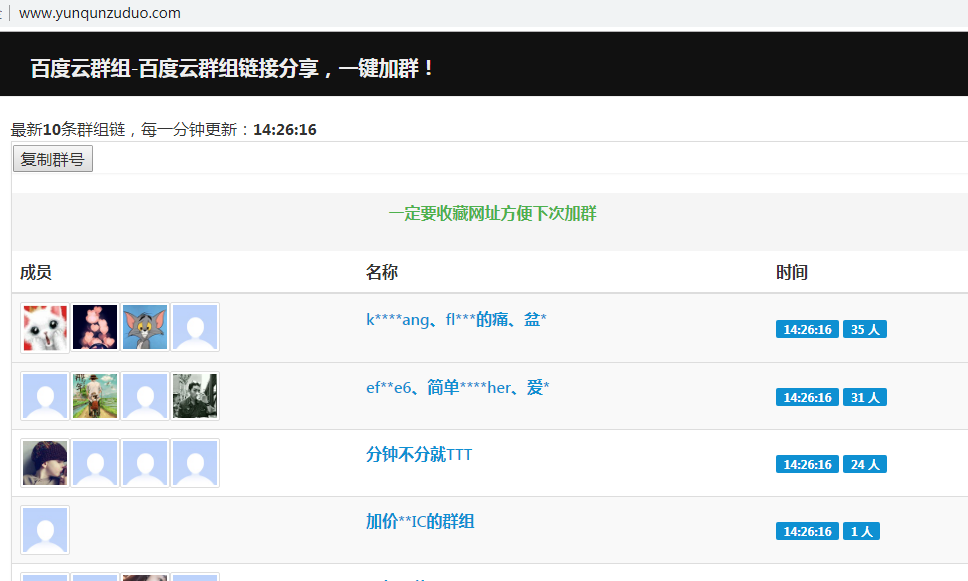Click the 成员 column header
The width and height of the screenshot is (968, 581).
[x=36, y=272]
